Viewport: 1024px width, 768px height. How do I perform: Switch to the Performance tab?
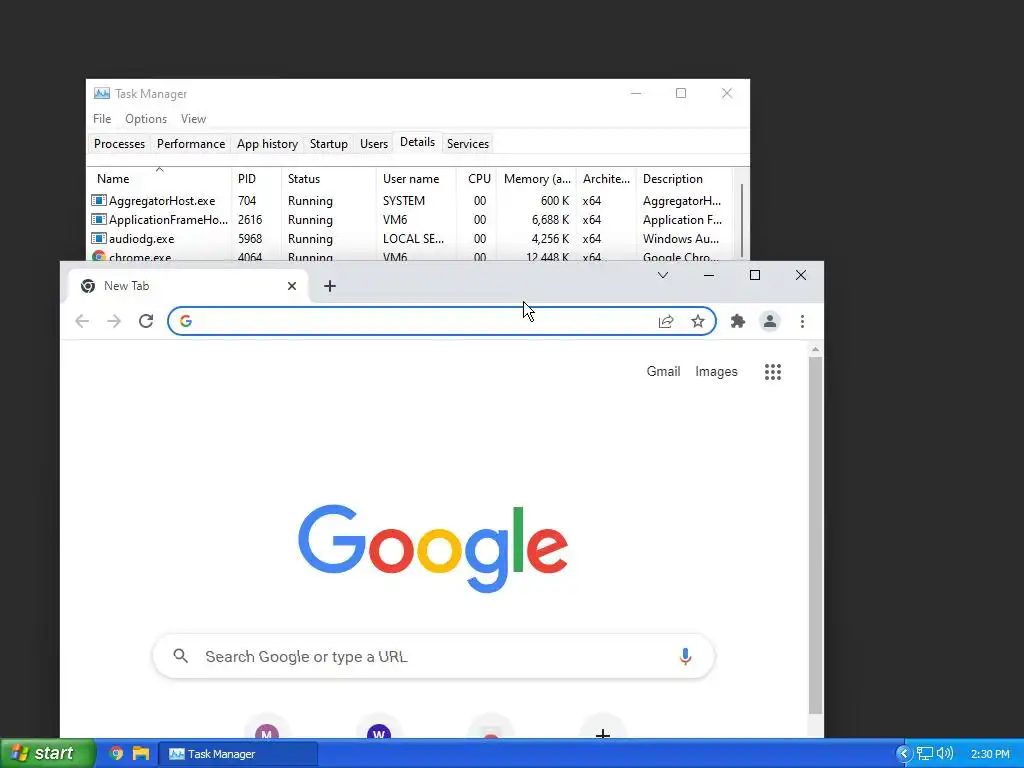pyautogui.click(x=191, y=144)
